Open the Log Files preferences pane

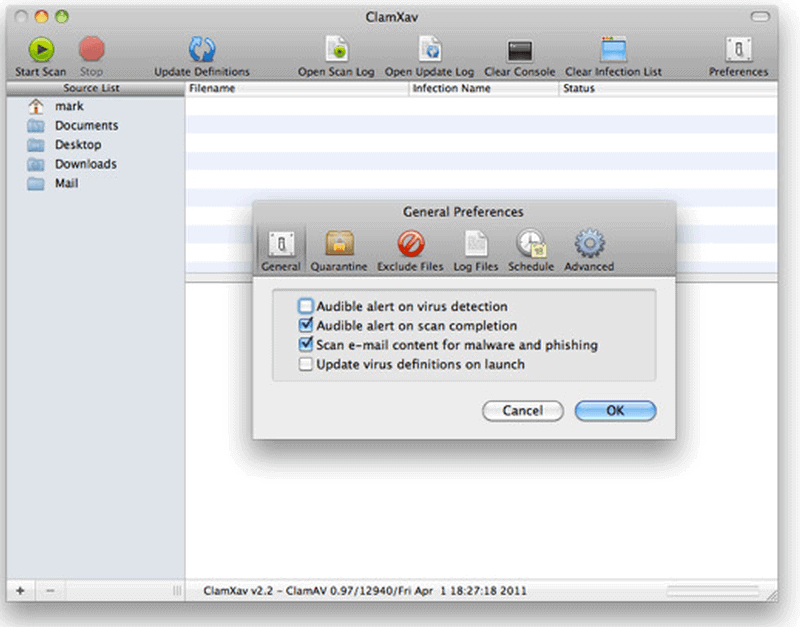coord(476,244)
